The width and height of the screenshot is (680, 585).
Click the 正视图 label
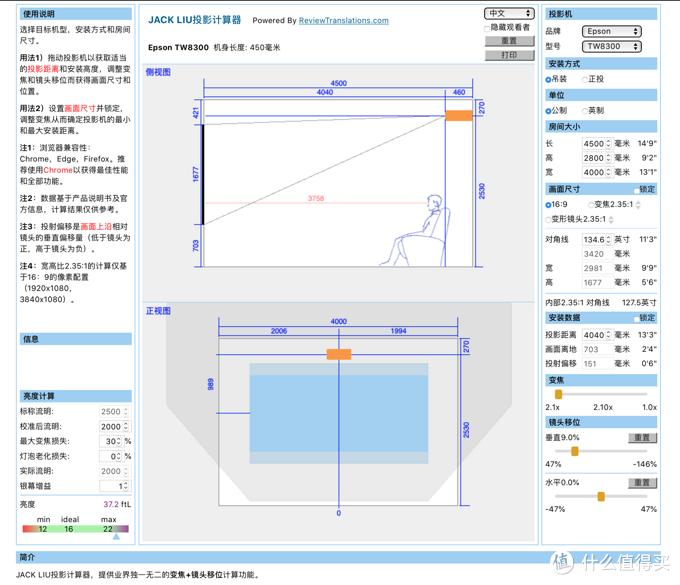click(158, 311)
